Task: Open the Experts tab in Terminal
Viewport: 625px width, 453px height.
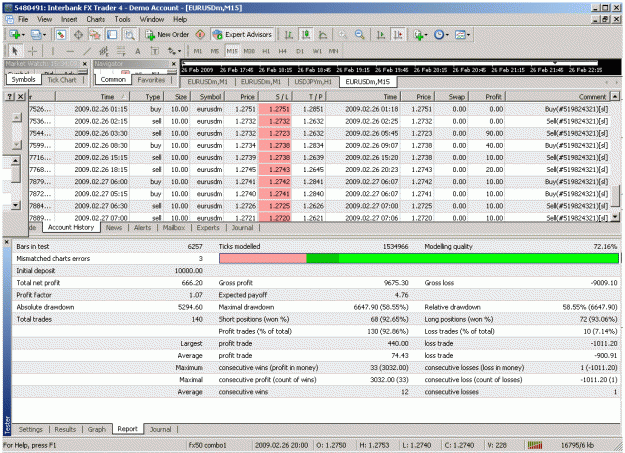Action: pos(208,228)
